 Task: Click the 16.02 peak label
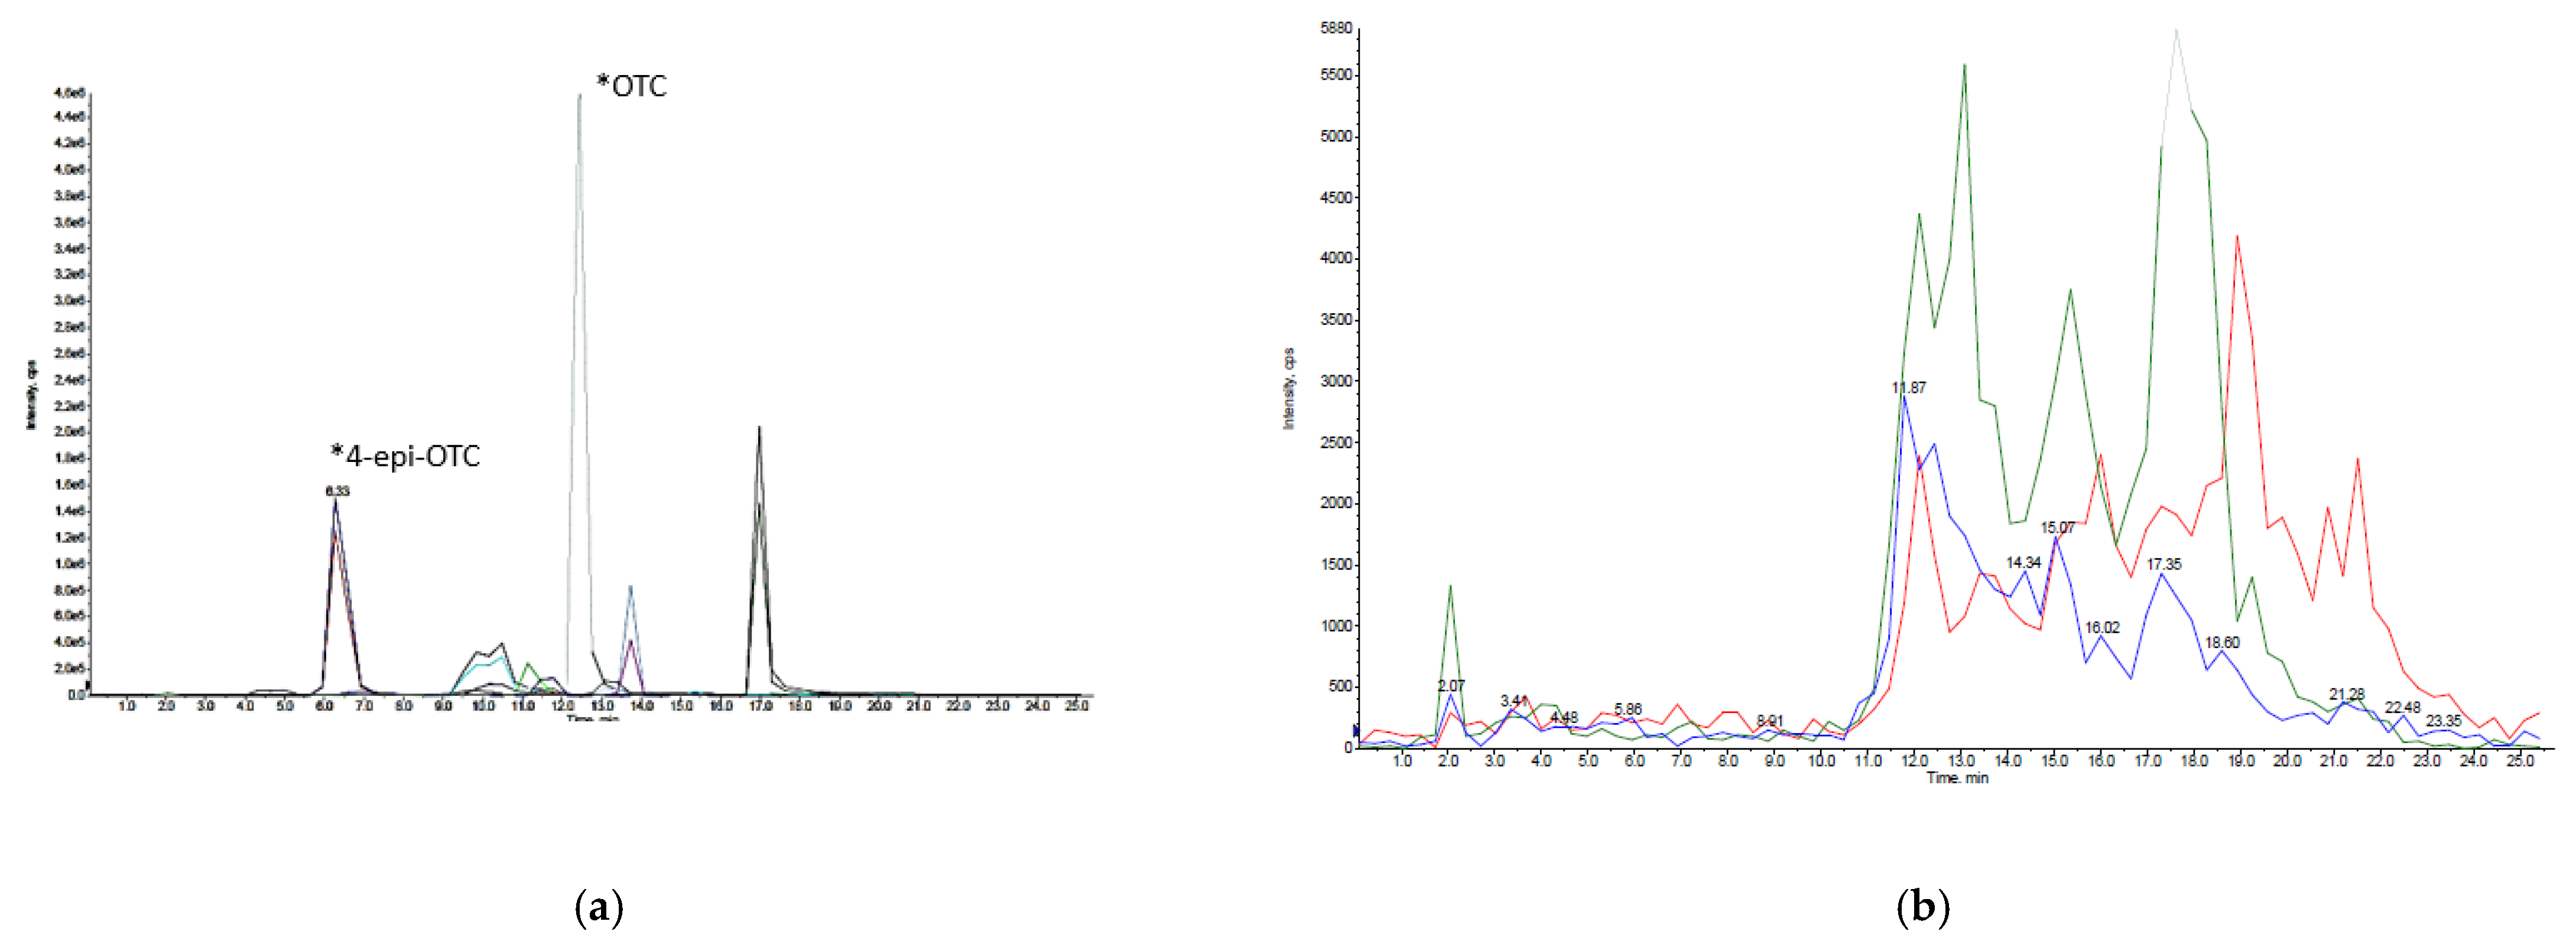point(2102,628)
